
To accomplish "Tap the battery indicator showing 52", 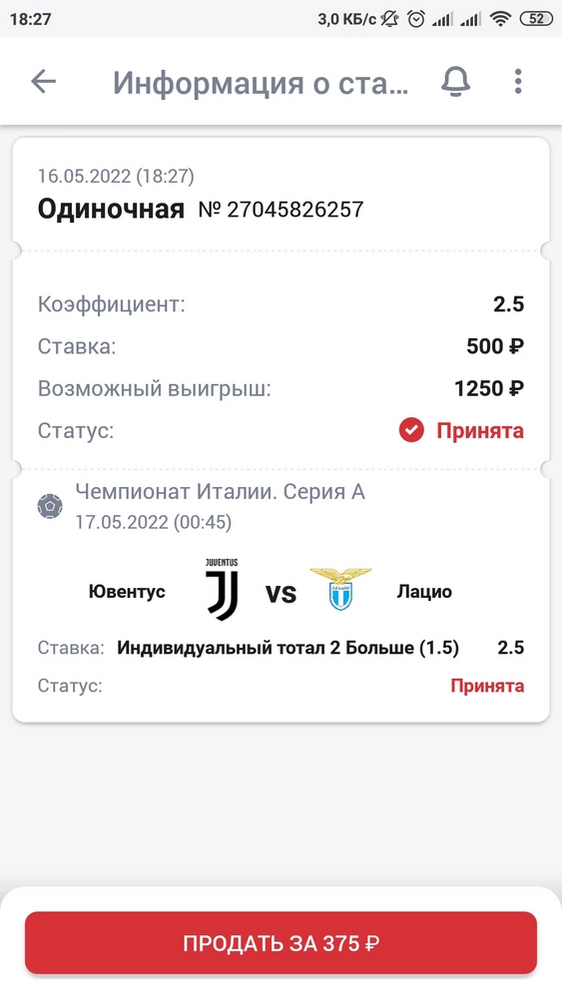I will [x=537, y=19].
